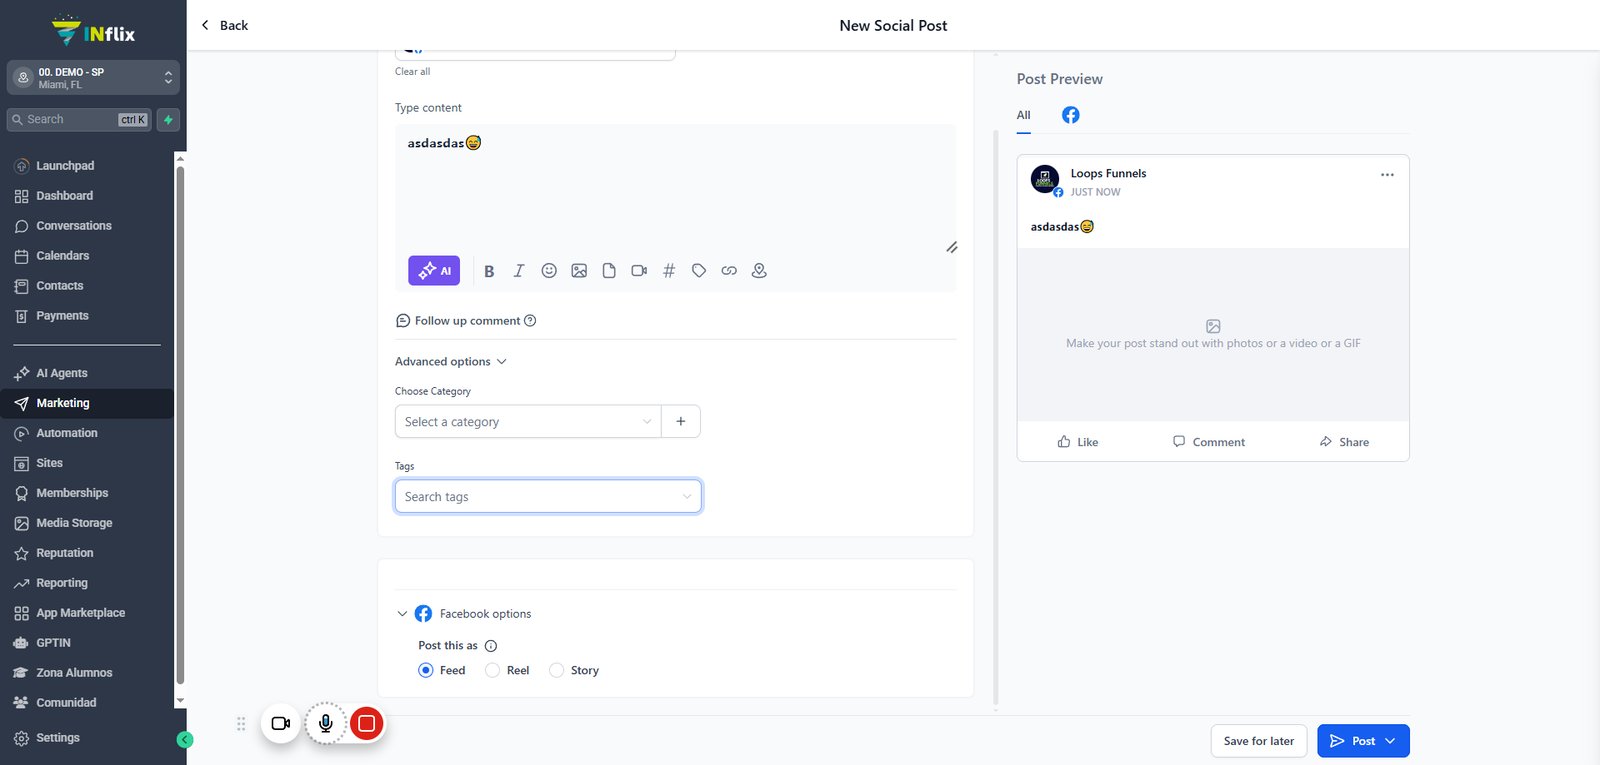The height and width of the screenshot is (765, 1600).
Task: Click the Clear all link
Action: click(x=413, y=72)
